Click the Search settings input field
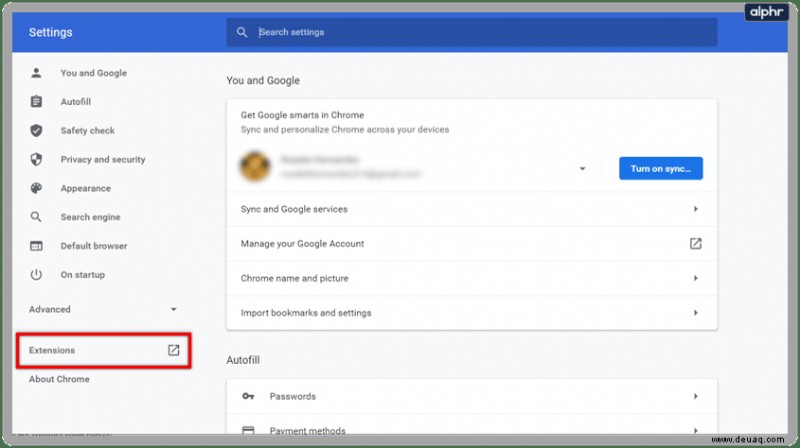The image size is (800, 448). coord(472,32)
